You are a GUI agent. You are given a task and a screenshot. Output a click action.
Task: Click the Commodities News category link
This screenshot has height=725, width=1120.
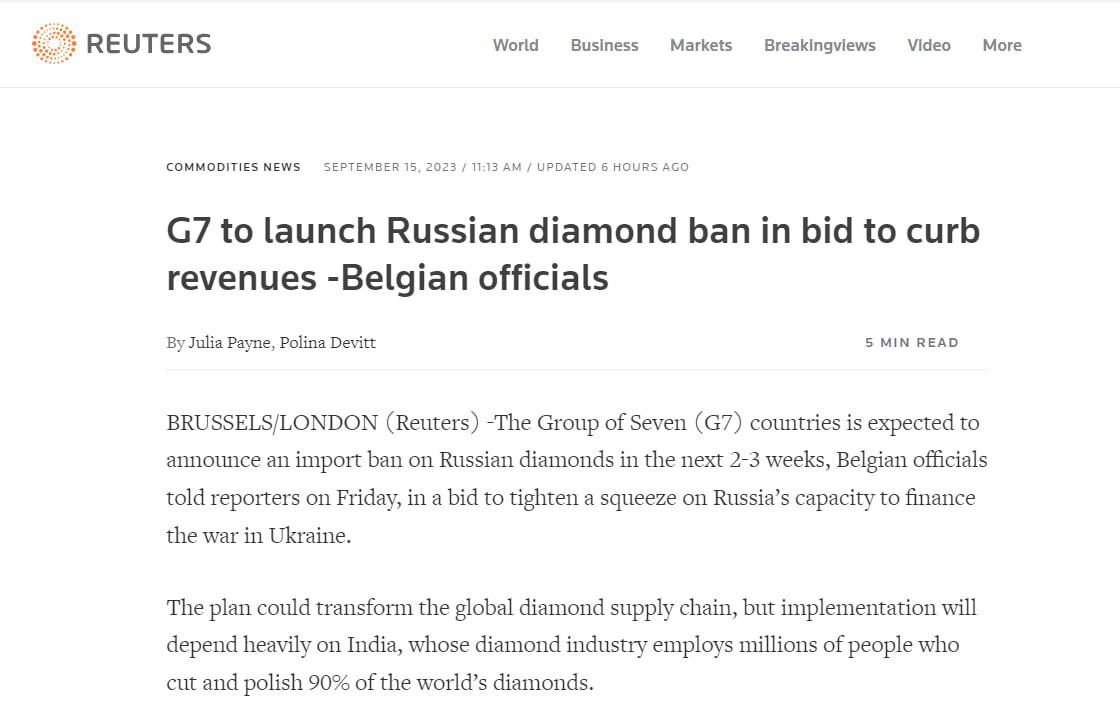[x=233, y=167]
